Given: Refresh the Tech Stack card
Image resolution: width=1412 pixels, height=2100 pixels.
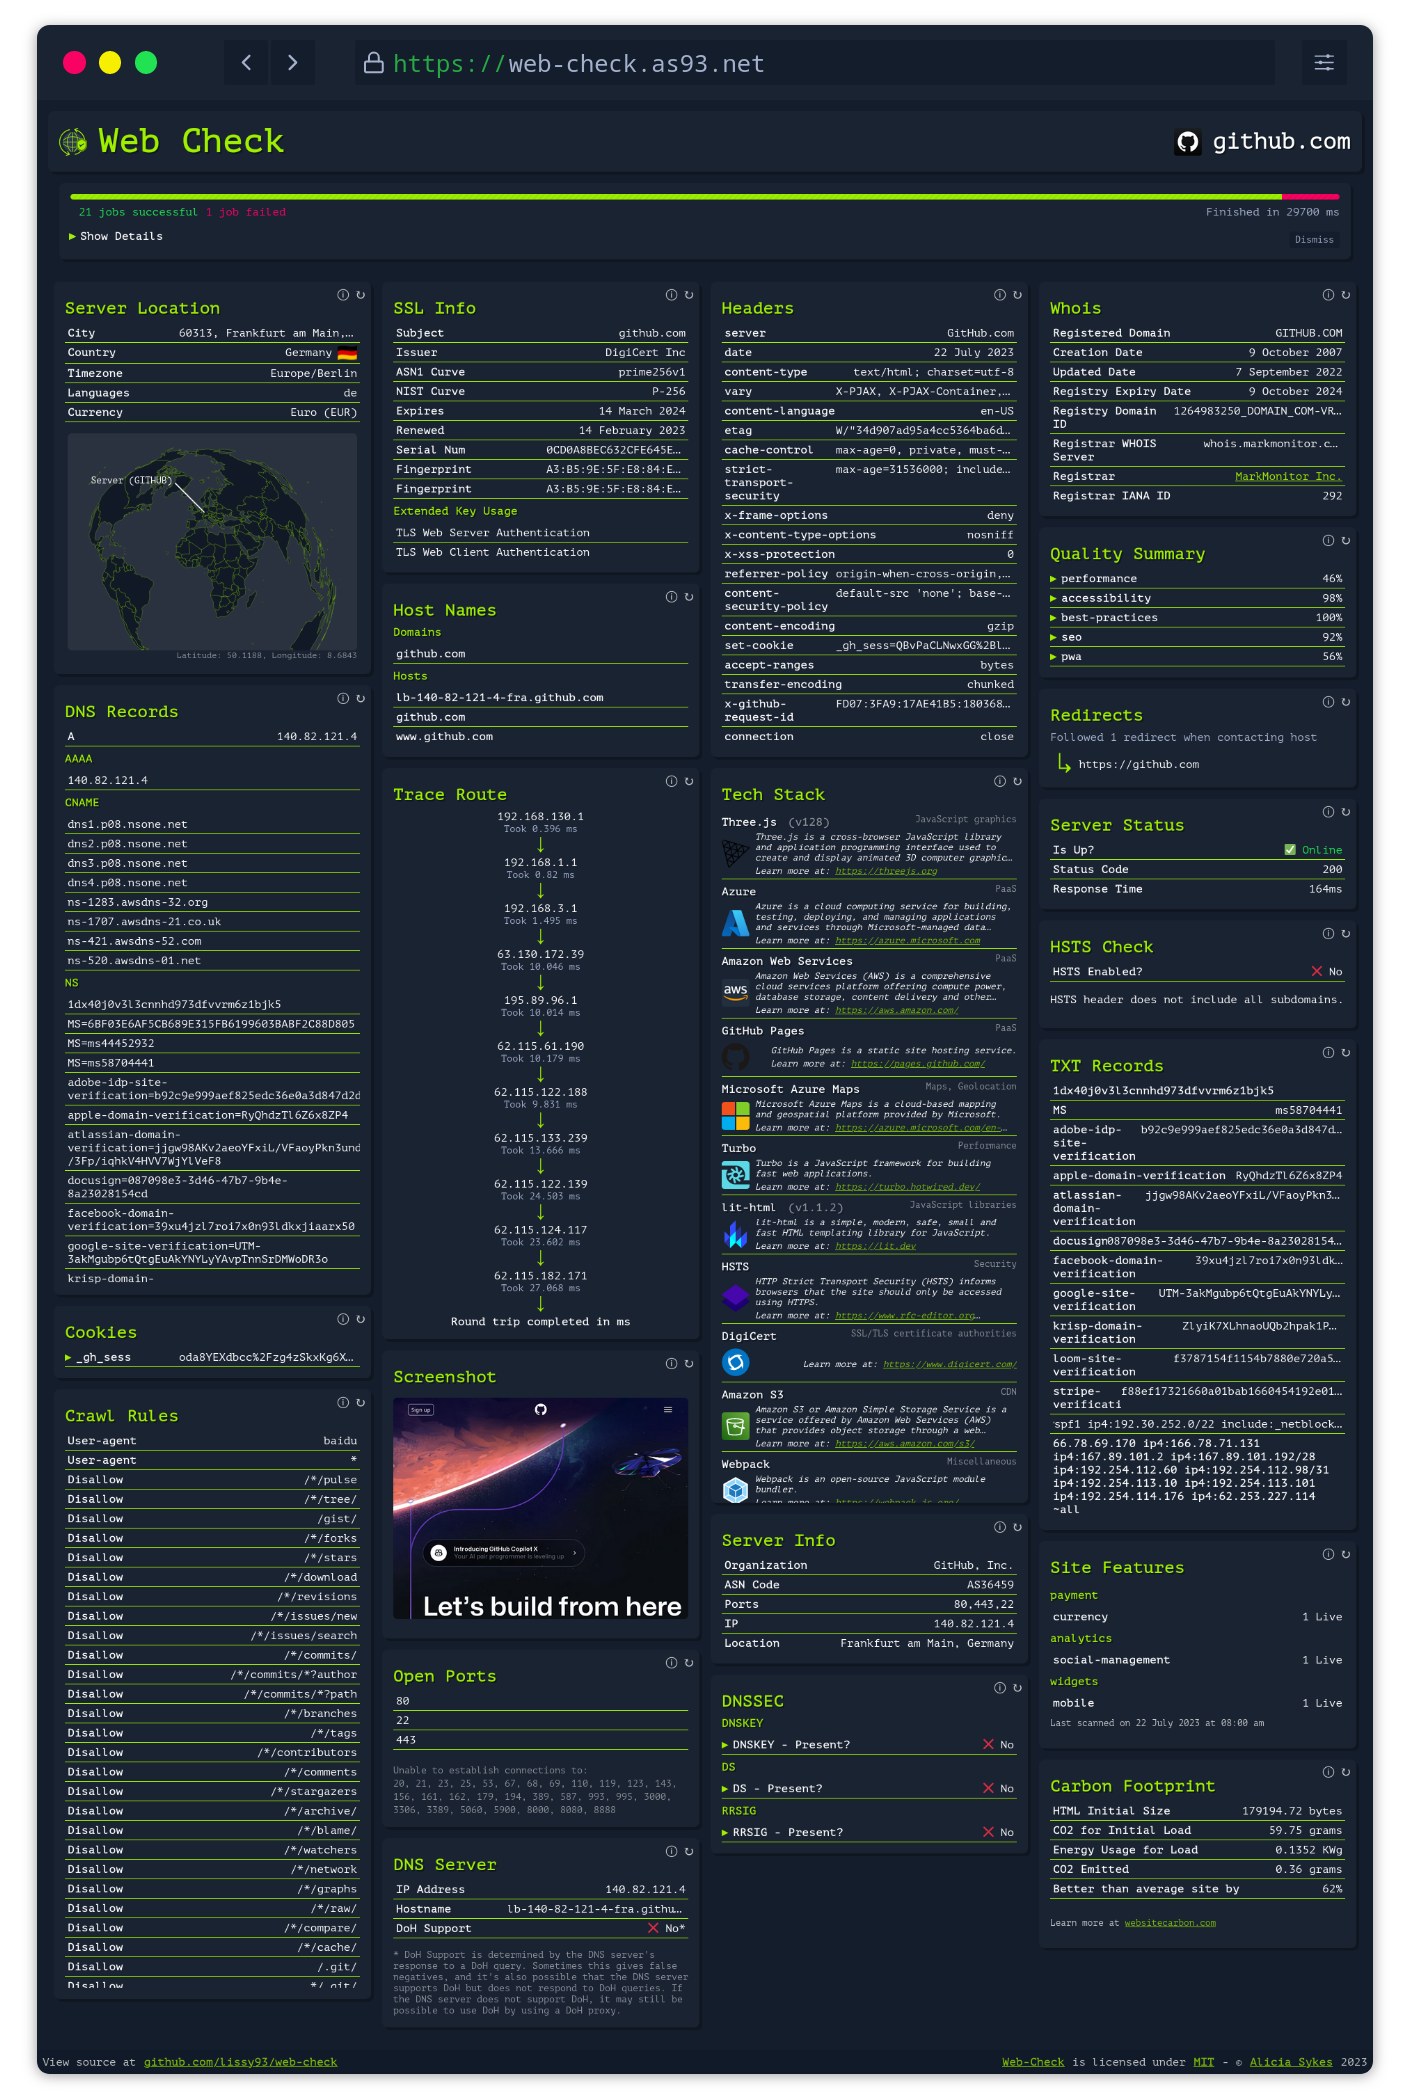Looking at the screenshot, I should point(1017,781).
